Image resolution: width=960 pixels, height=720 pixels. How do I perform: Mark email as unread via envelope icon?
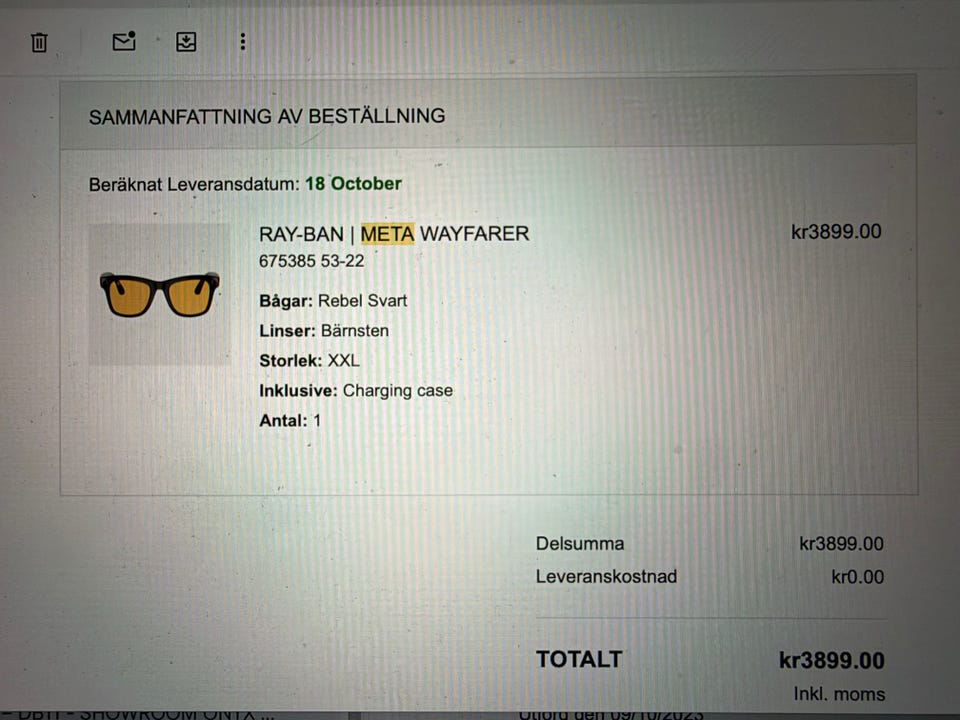click(124, 42)
